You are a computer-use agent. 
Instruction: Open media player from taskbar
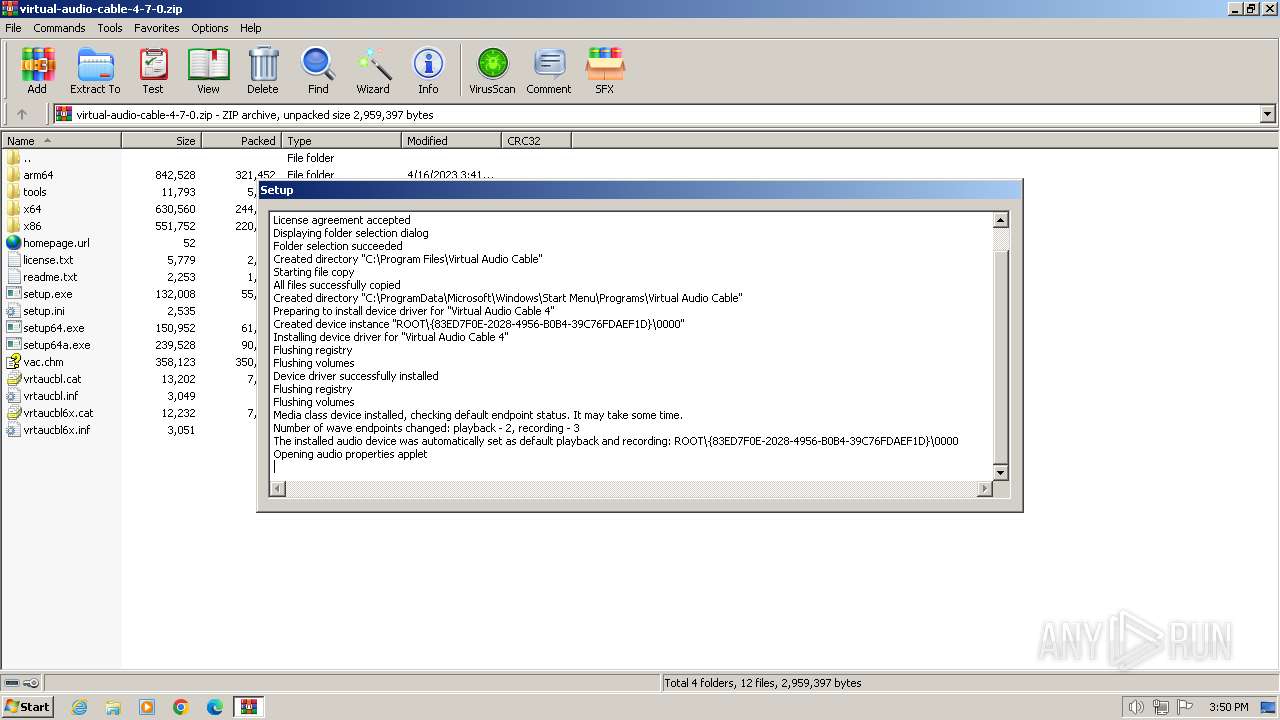[147, 707]
